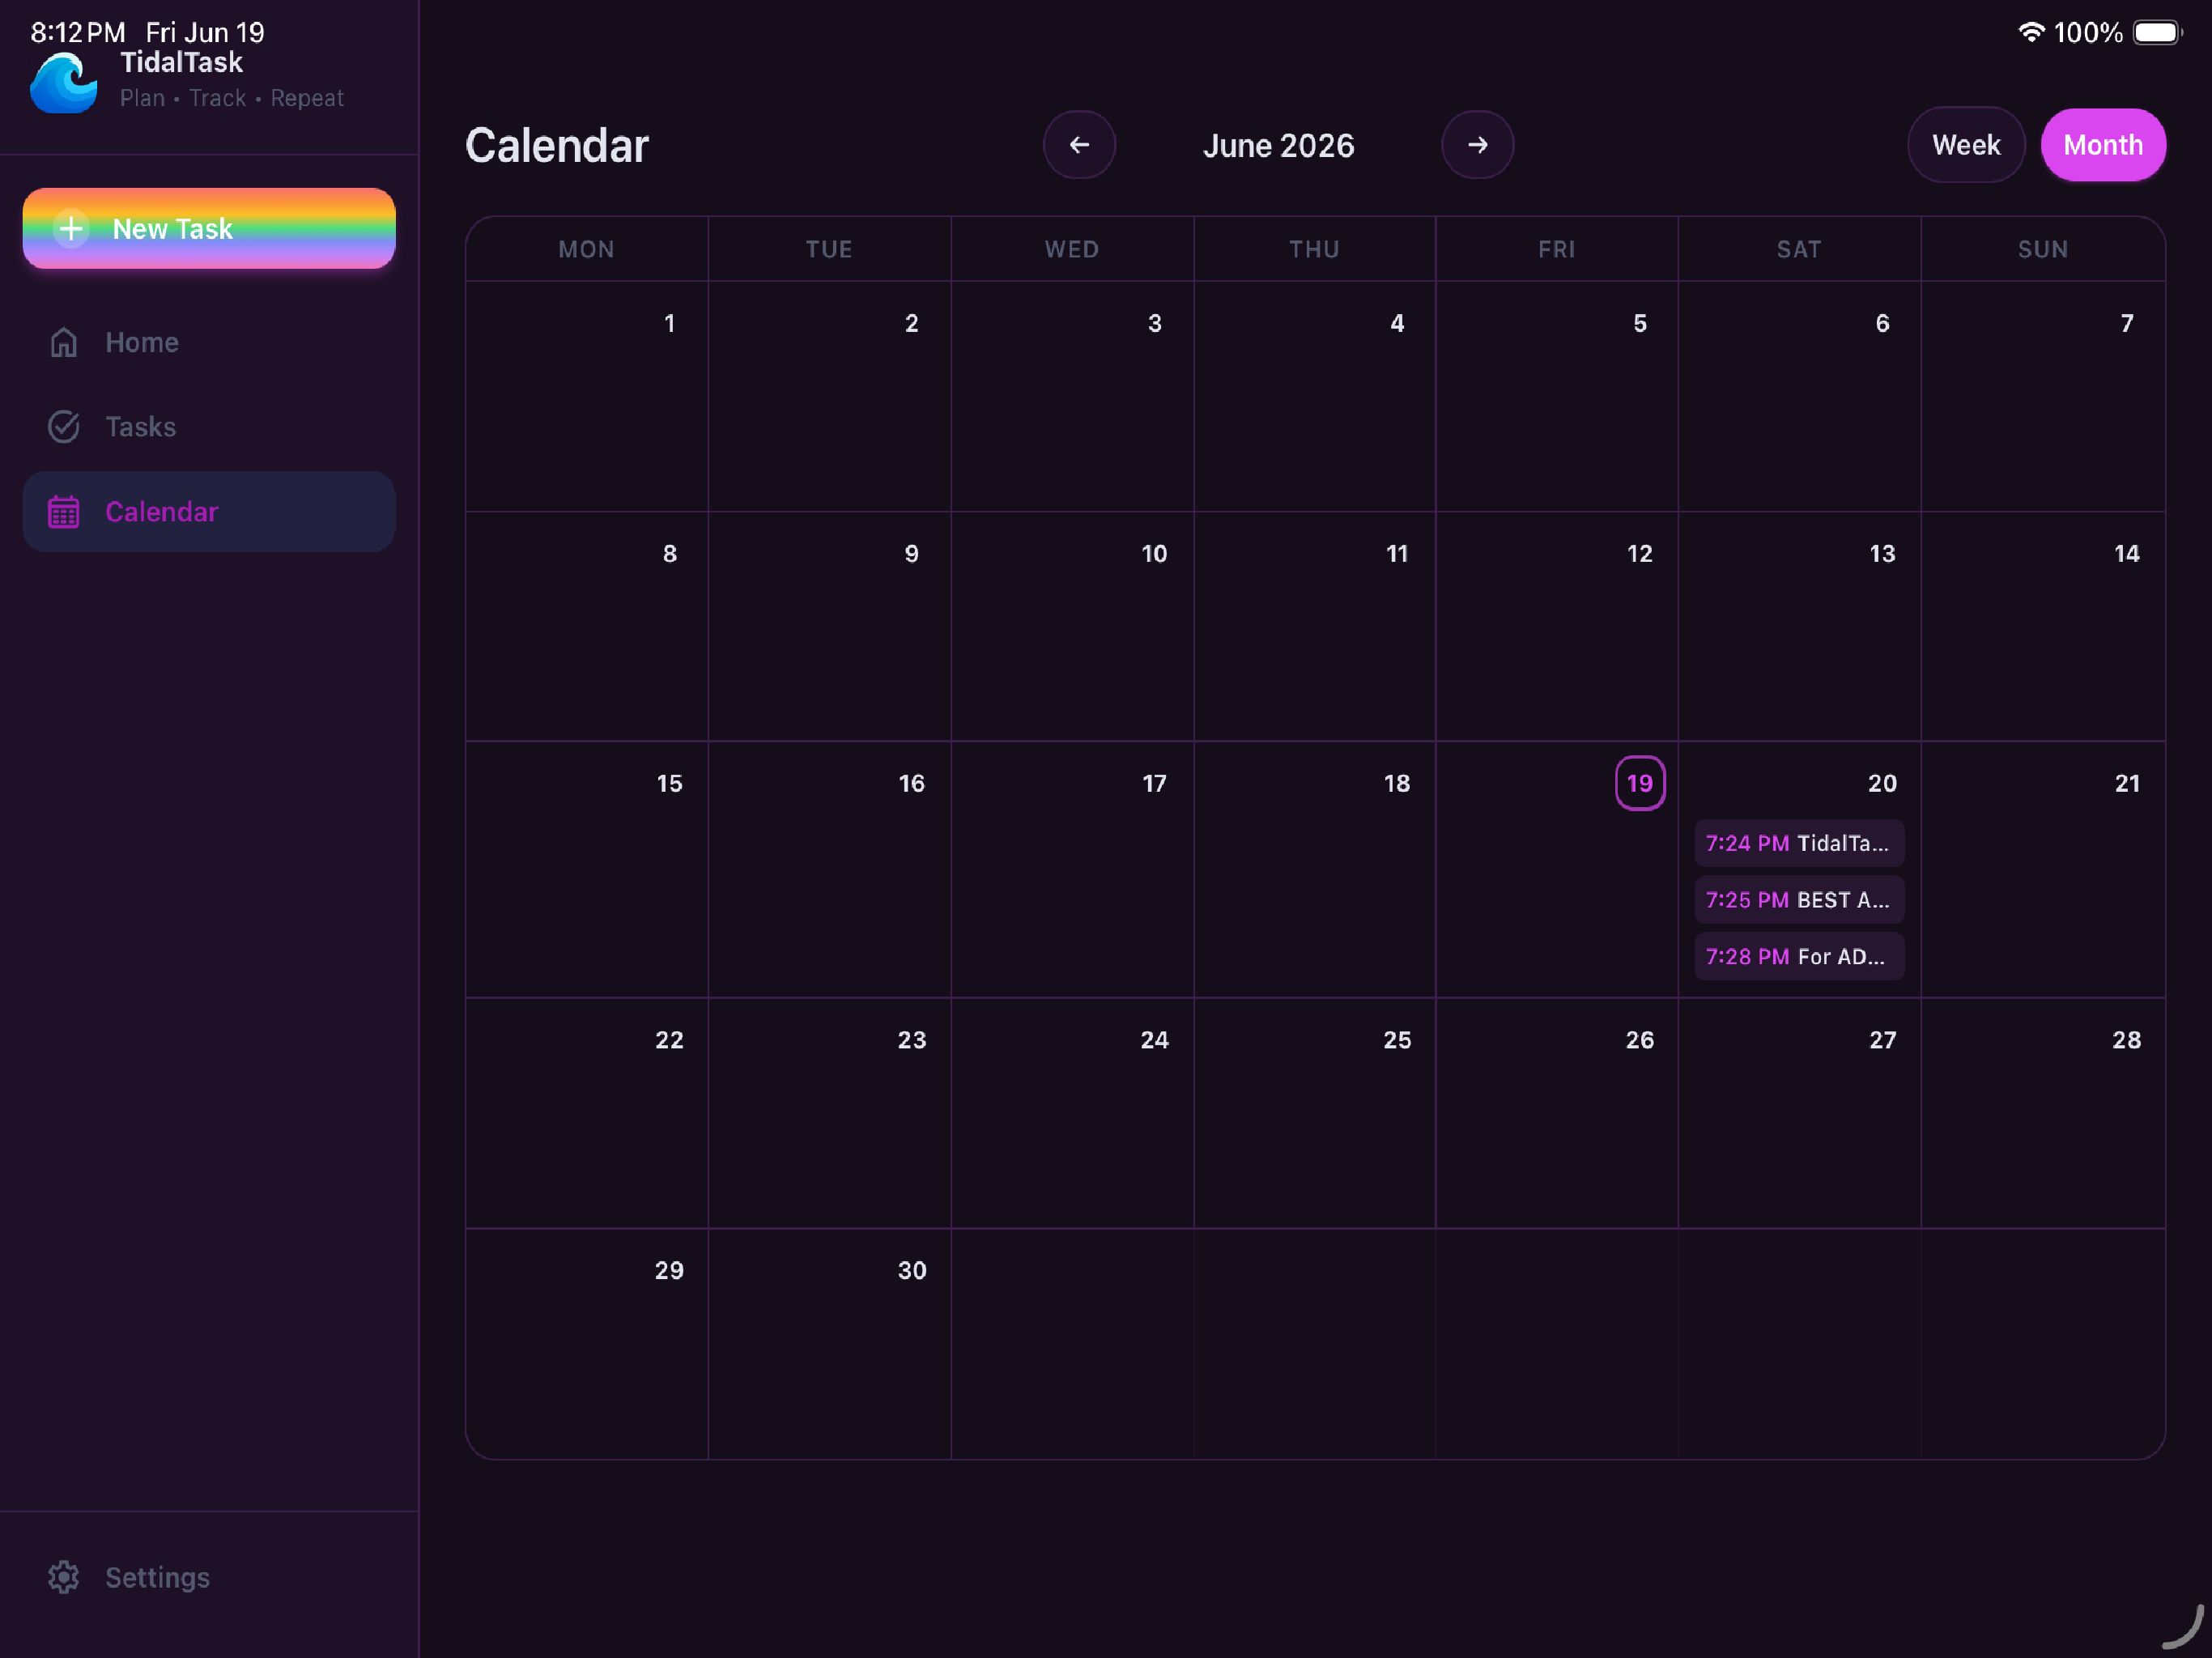Select day 28 cell
2212x1658 pixels.
(x=2043, y=1113)
